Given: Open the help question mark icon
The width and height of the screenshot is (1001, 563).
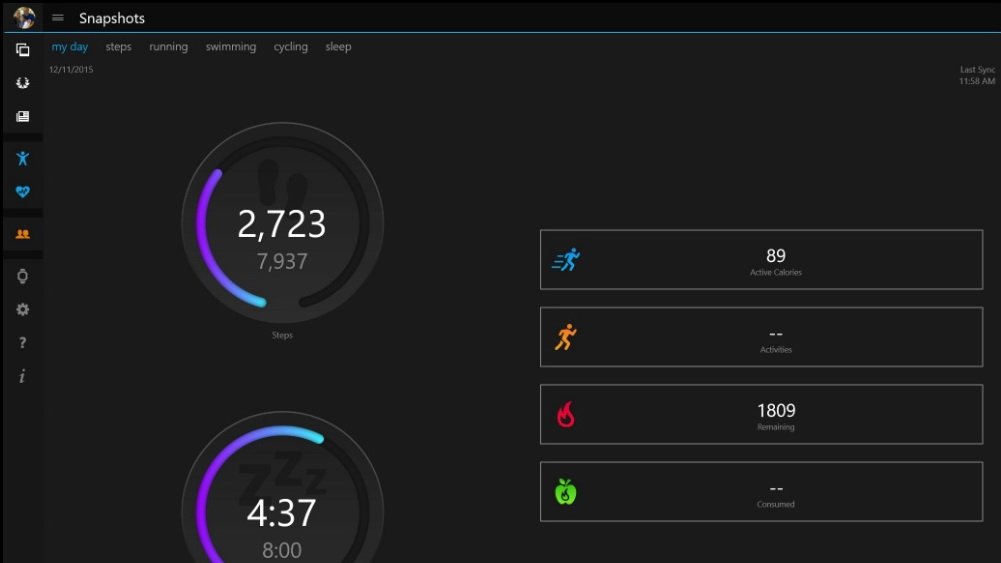Looking at the screenshot, I should 22,343.
